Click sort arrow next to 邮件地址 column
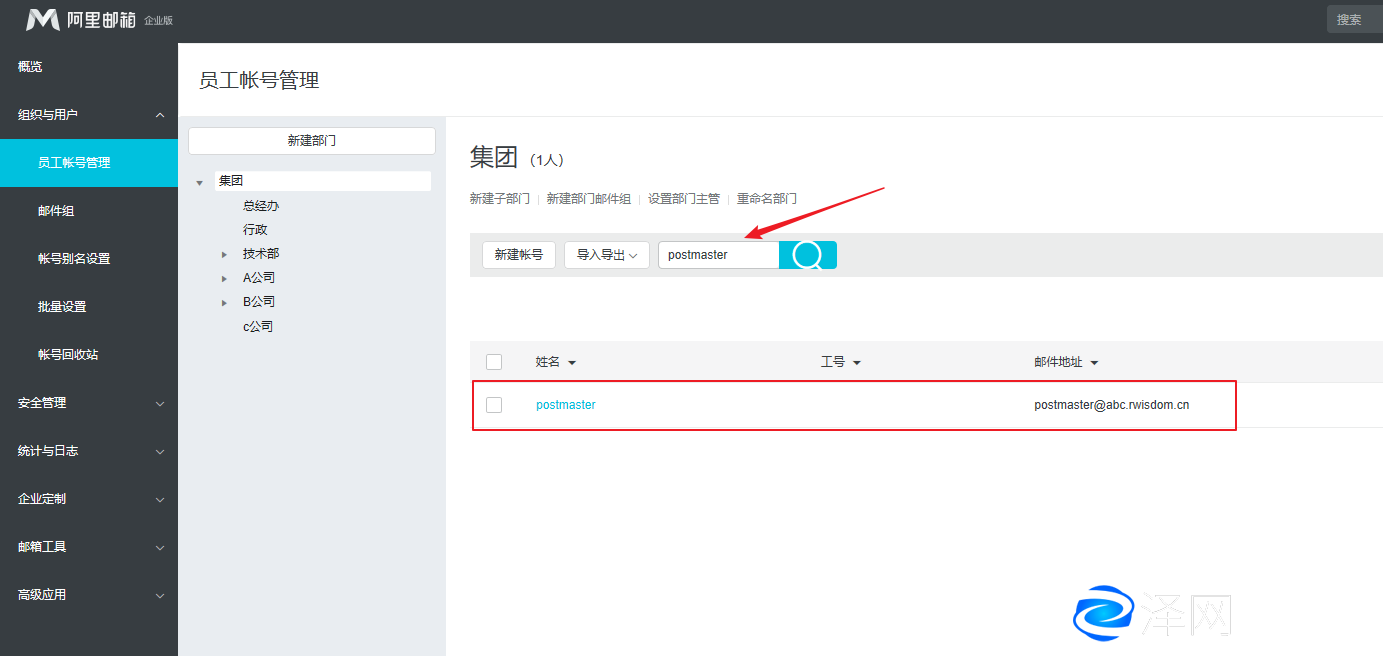 click(x=1094, y=363)
